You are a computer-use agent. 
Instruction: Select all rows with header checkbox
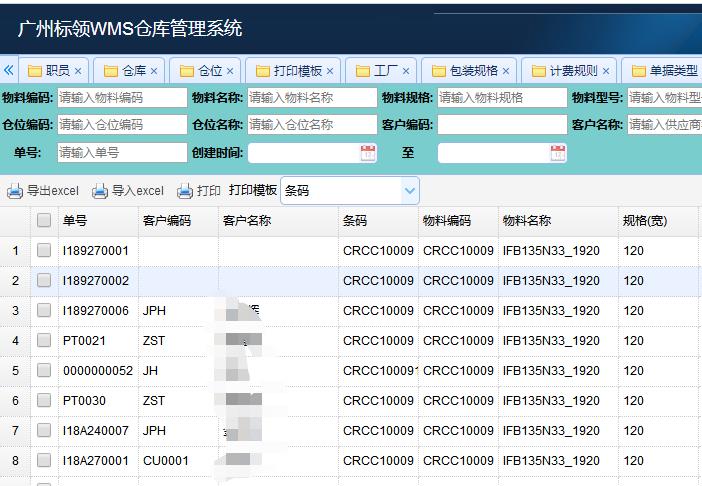(x=44, y=221)
